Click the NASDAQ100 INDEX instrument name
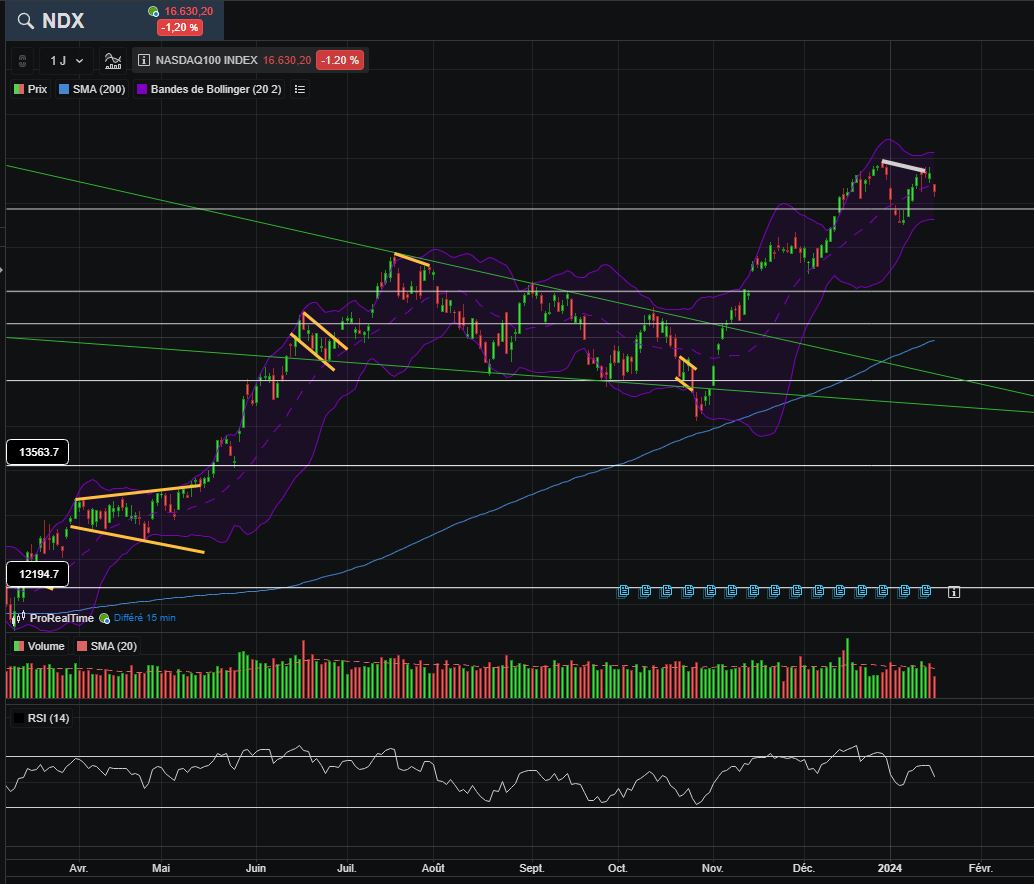 206,60
